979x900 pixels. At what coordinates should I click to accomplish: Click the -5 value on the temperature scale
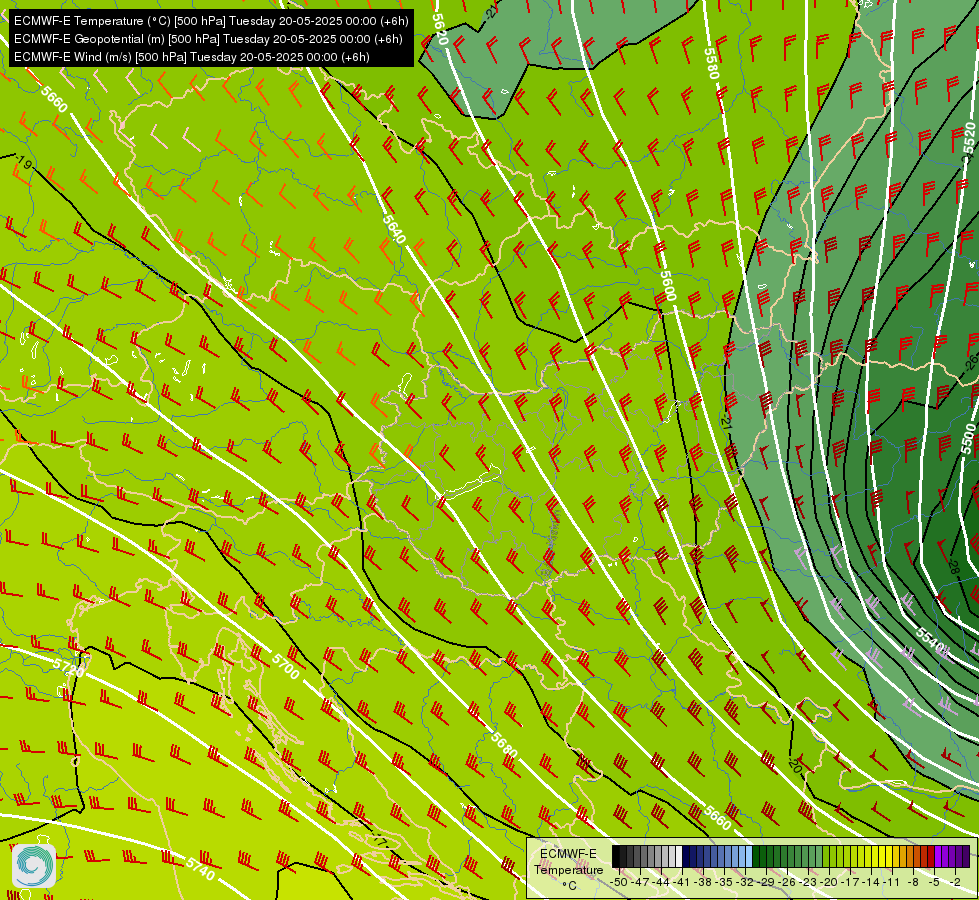coord(933,882)
